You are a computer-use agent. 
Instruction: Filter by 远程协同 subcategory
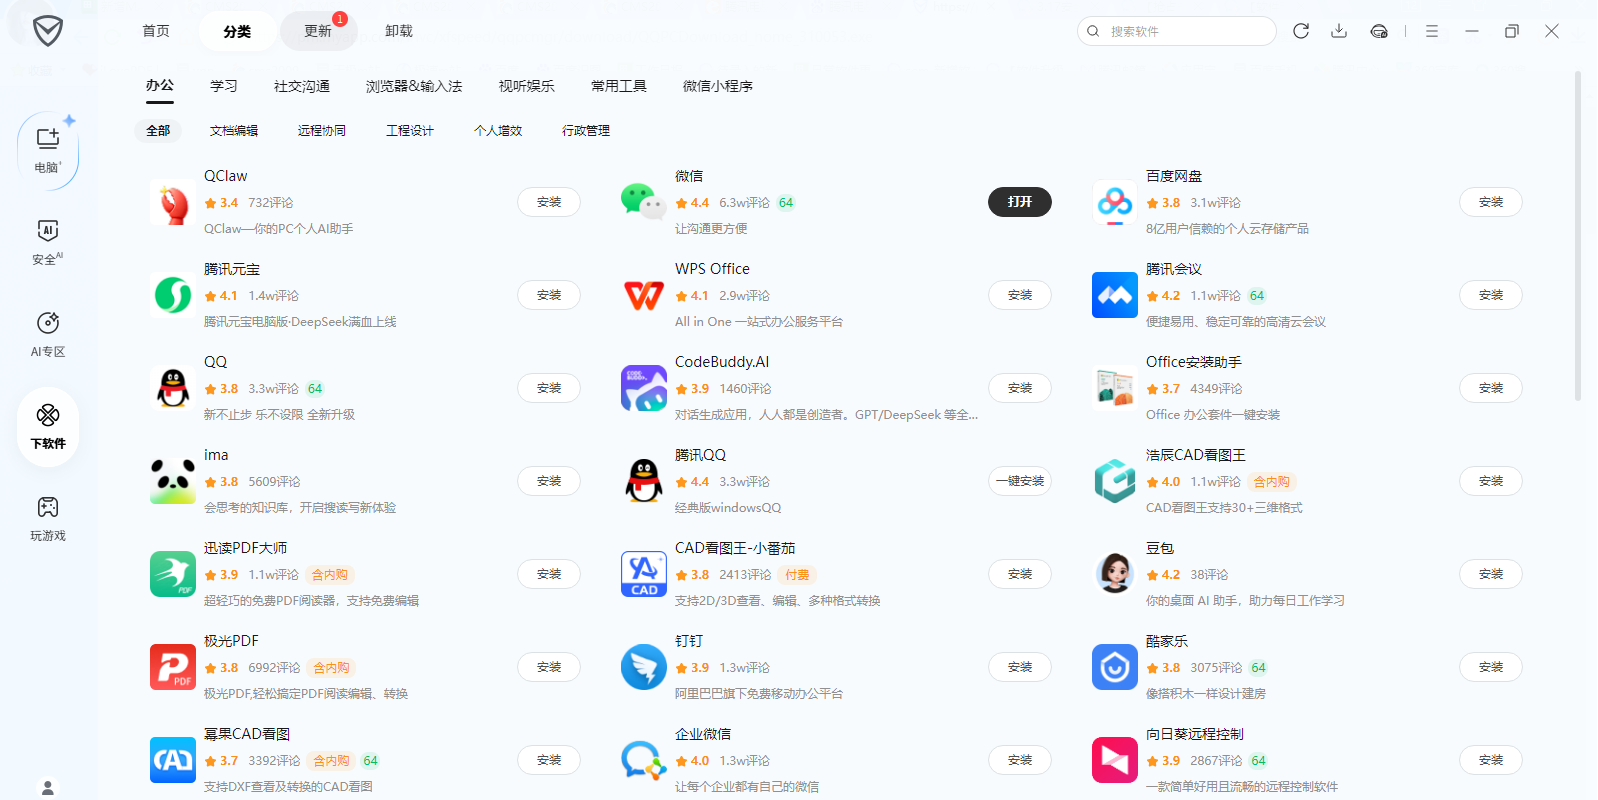point(321,131)
